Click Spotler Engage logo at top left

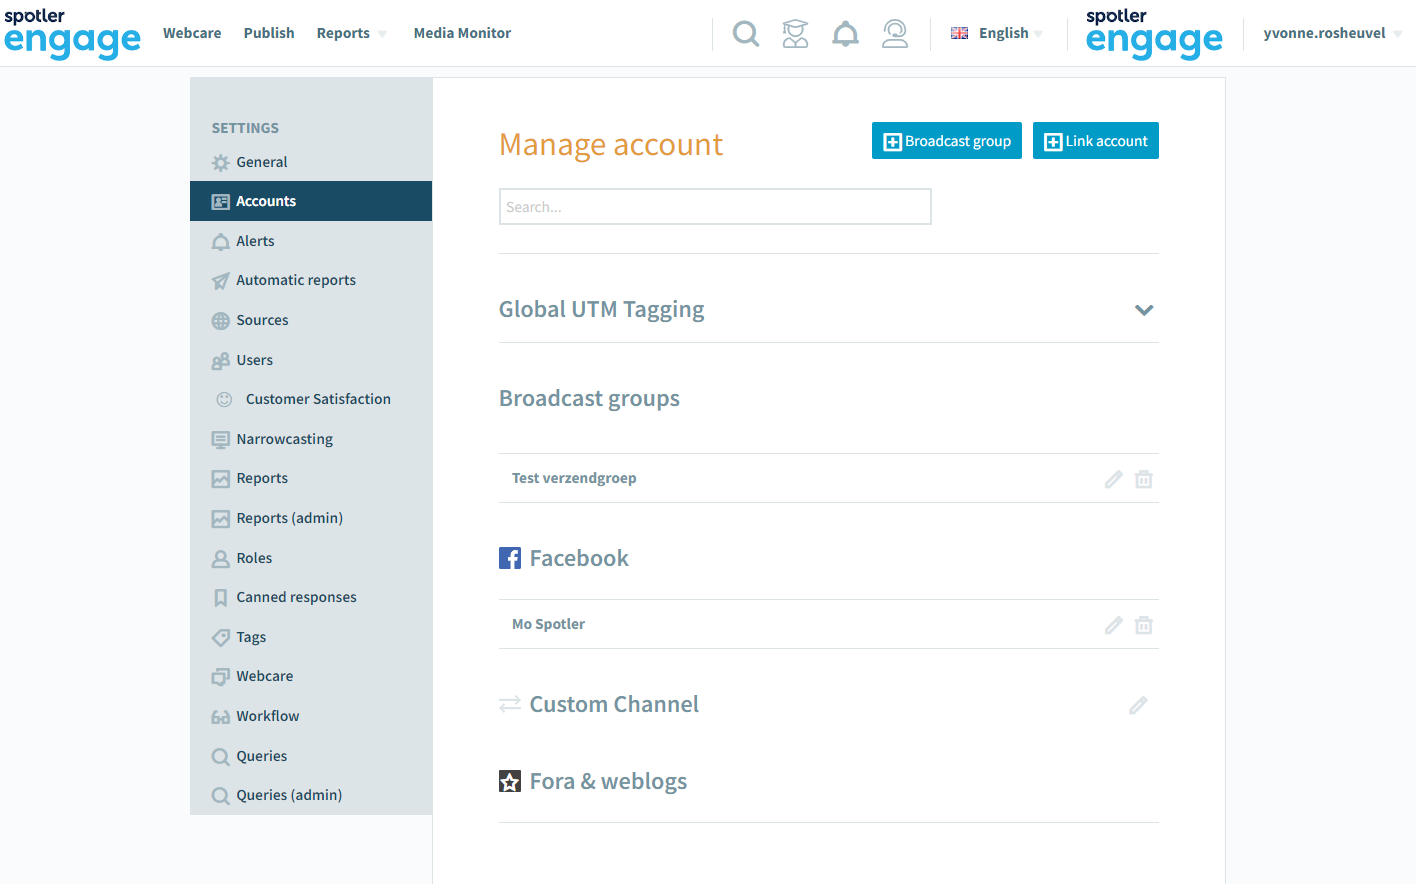coord(72,34)
